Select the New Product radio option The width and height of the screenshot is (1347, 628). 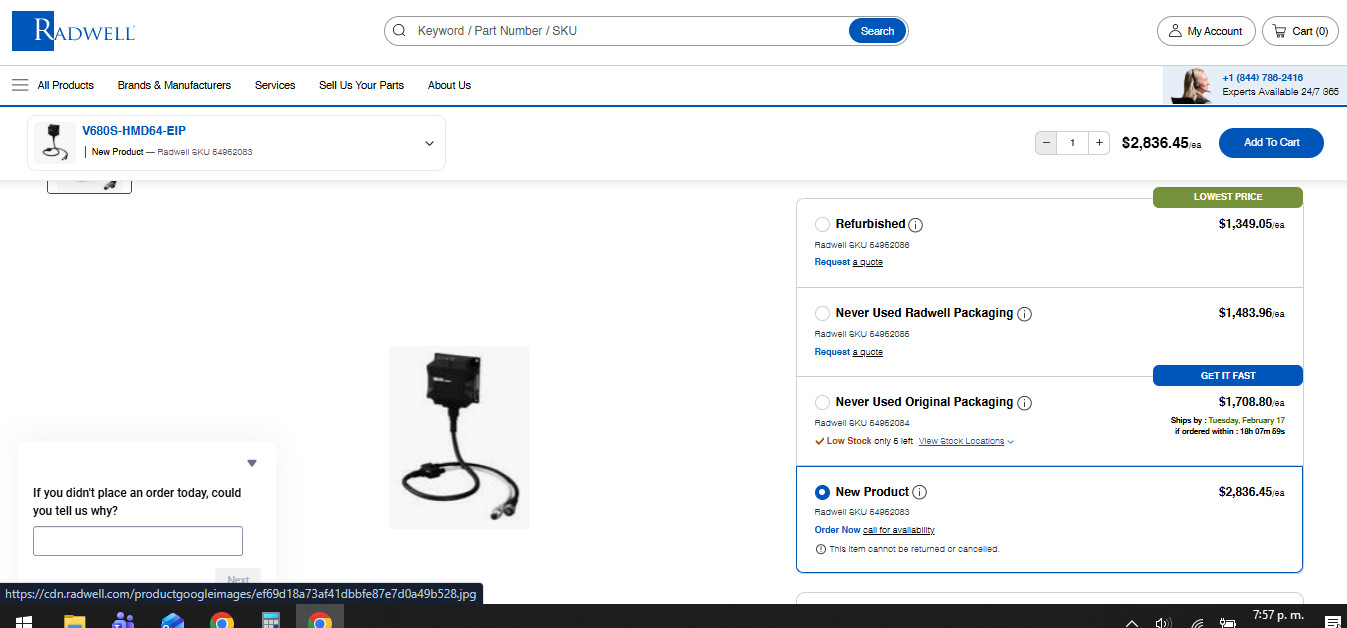coord(822,492)
